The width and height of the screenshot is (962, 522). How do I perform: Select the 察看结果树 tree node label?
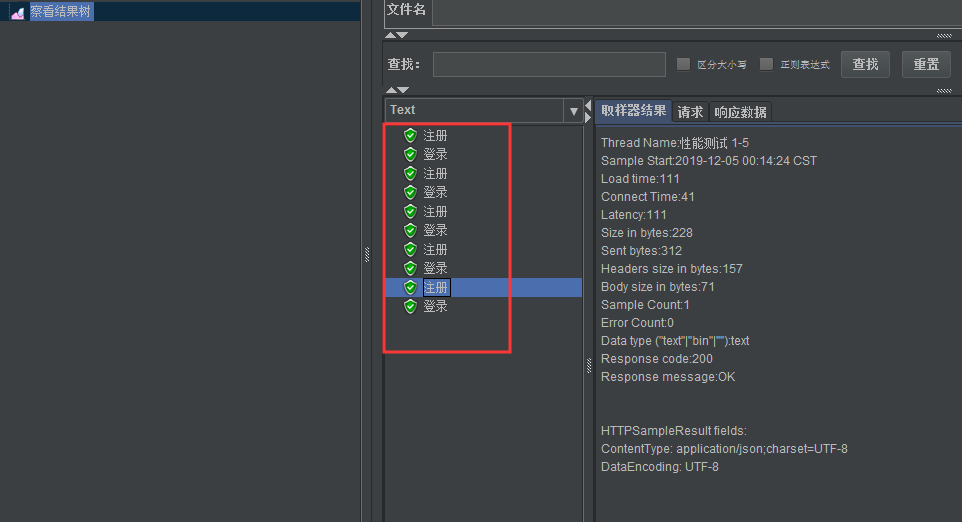61,11
